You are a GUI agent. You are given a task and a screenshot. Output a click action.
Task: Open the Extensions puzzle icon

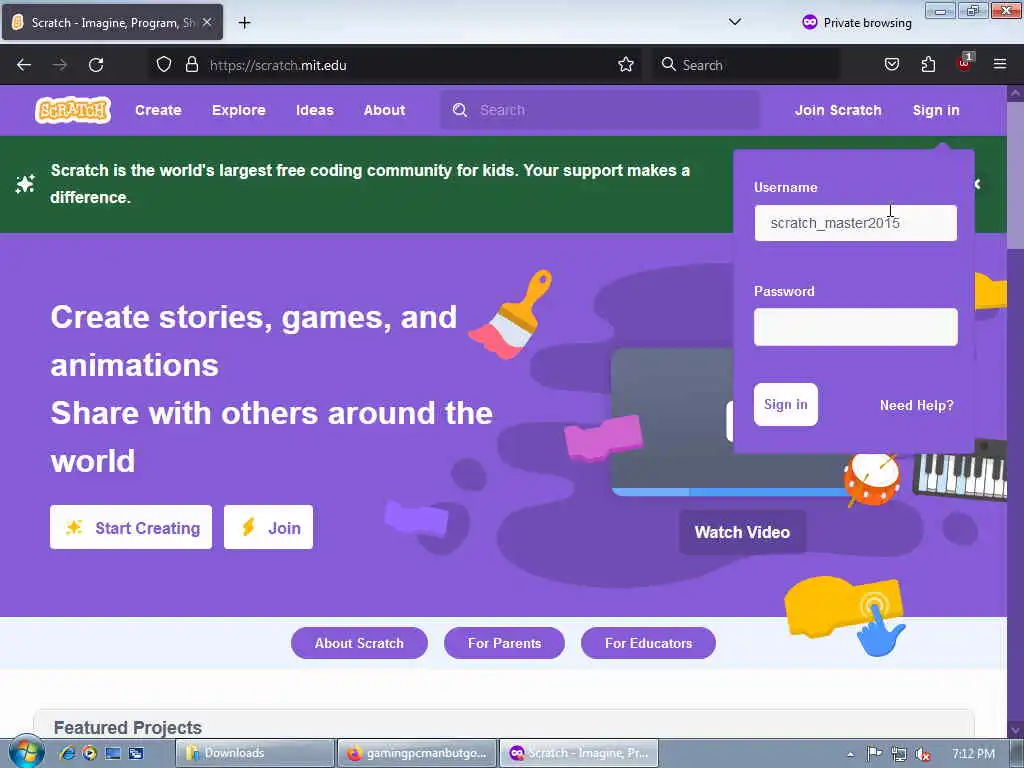click(x=928, y=65)
